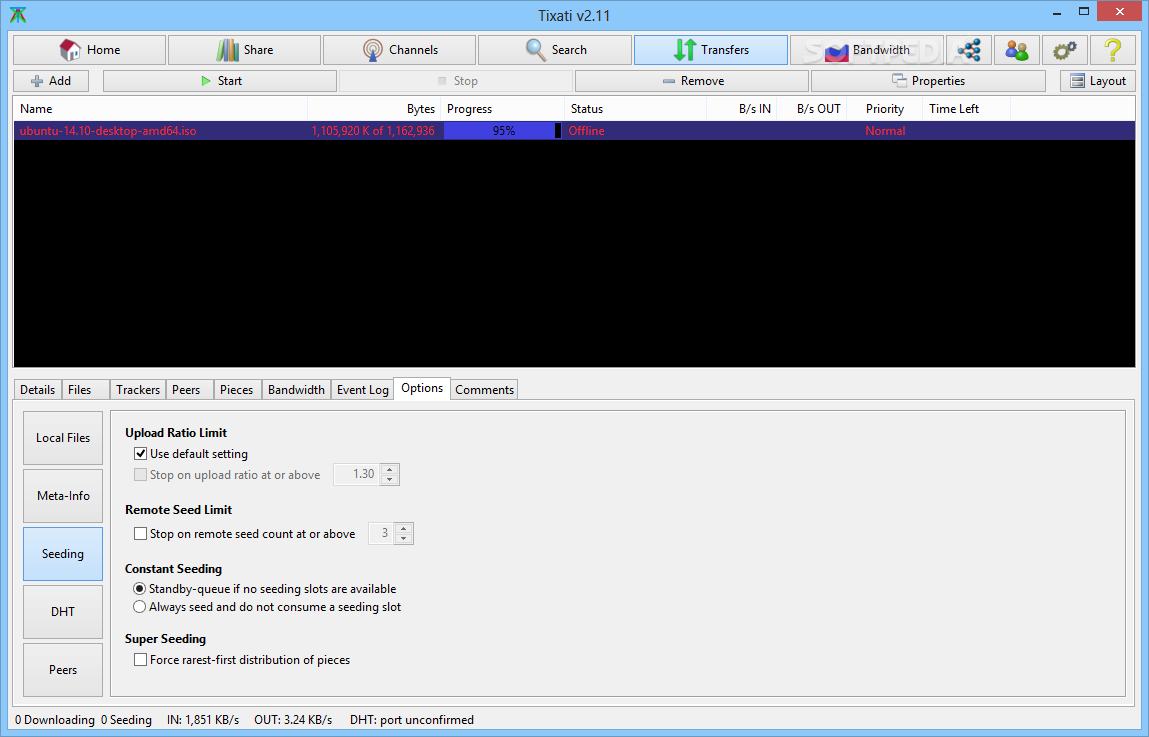Select Standby-queue if no seeding slots
The width and height of the screenshot is (1149, 737).
coord(139,588)
